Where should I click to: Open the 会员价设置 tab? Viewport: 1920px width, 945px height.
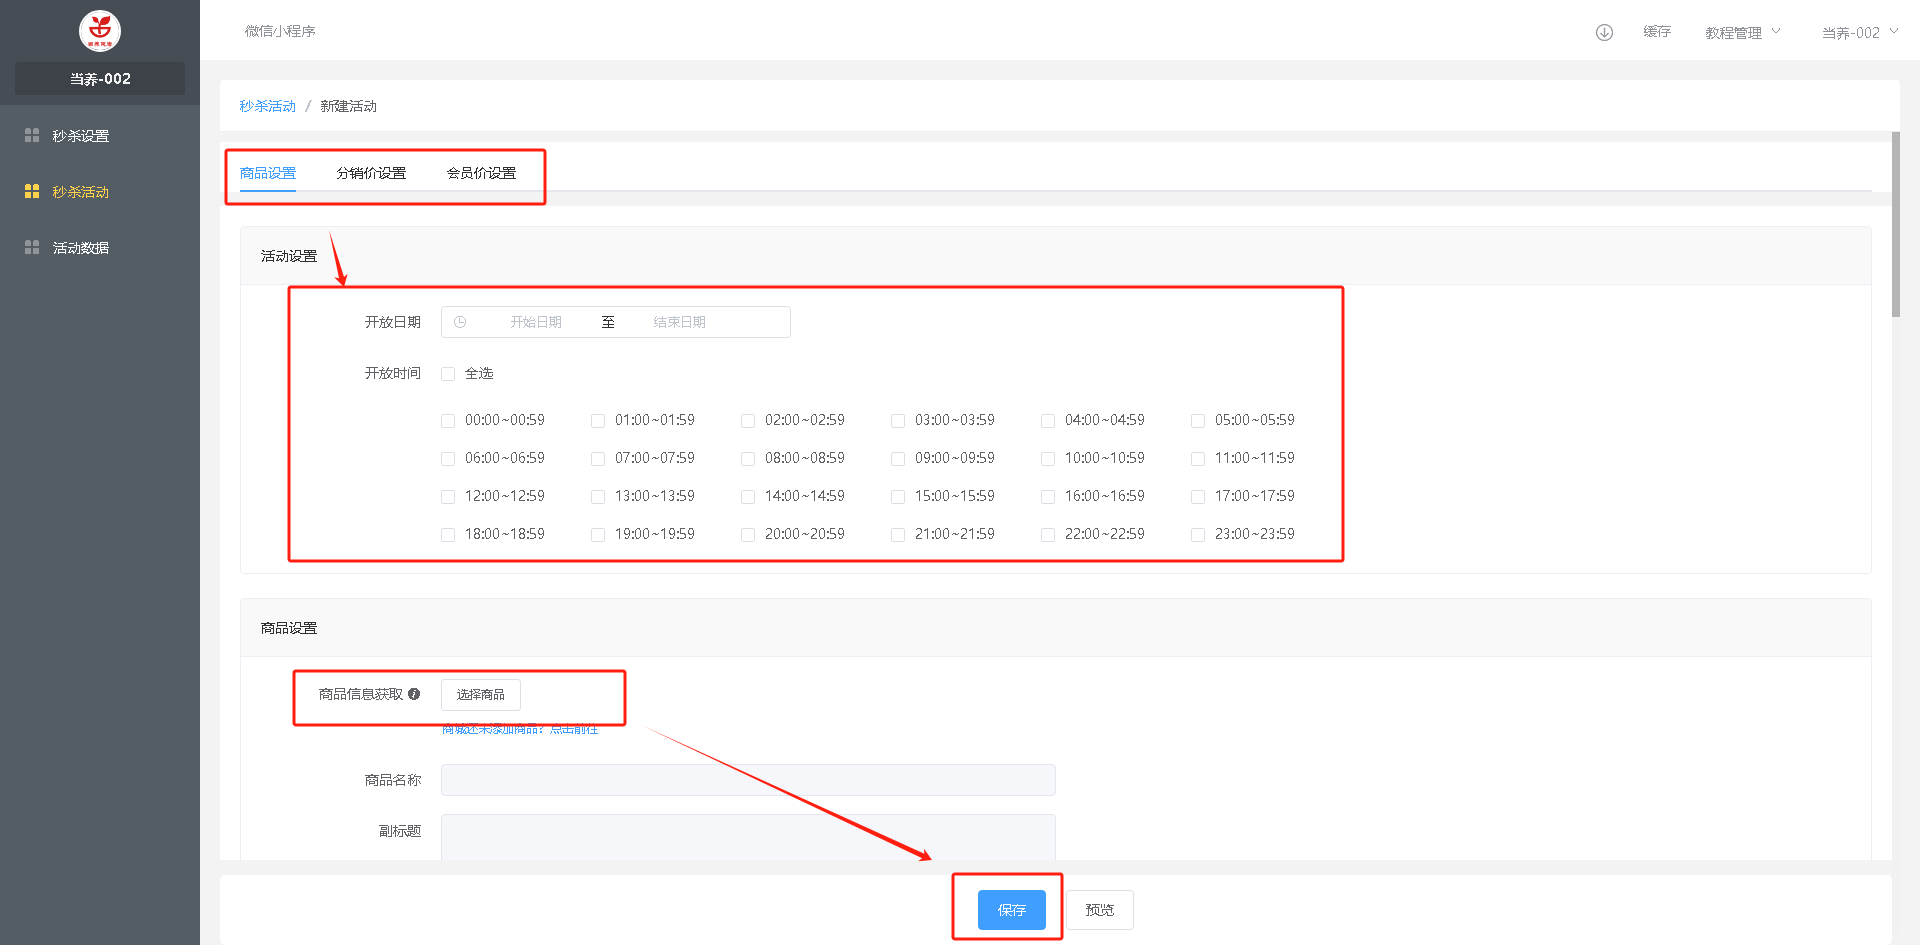tap(481, 173)
